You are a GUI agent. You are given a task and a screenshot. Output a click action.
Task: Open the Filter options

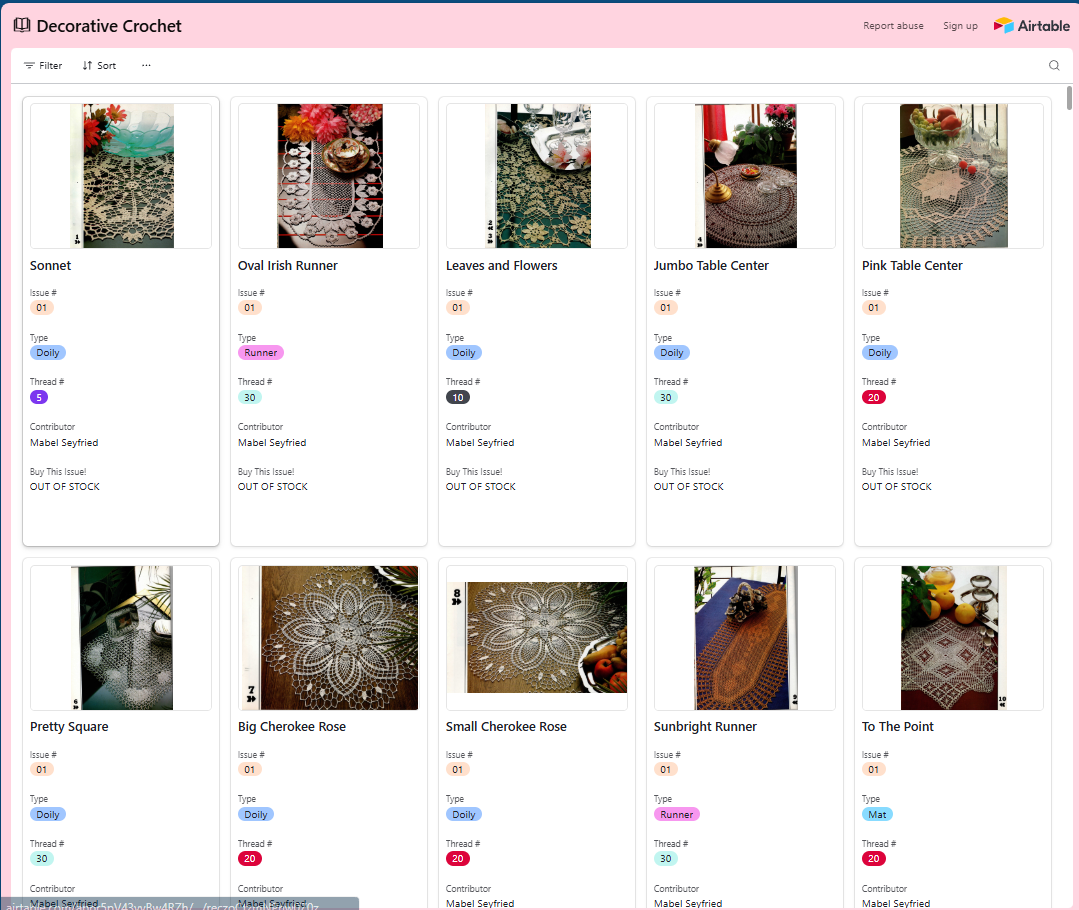[43, 65]
